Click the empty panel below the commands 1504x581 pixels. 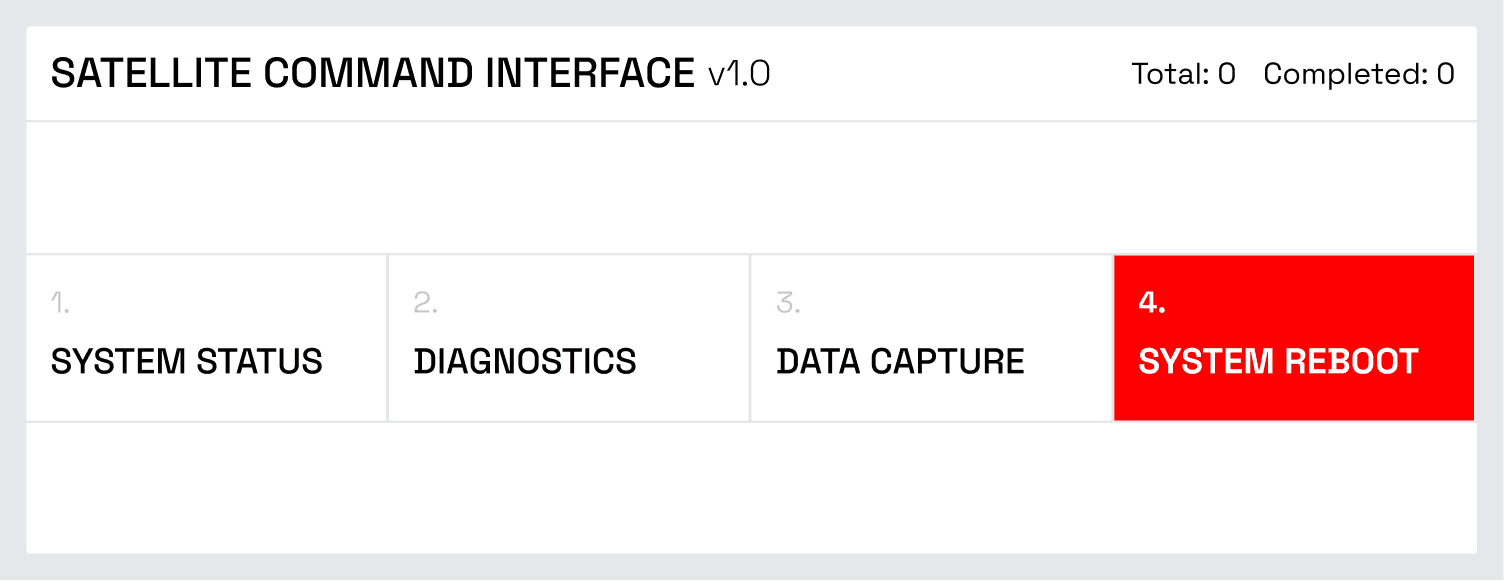[750, 487]
